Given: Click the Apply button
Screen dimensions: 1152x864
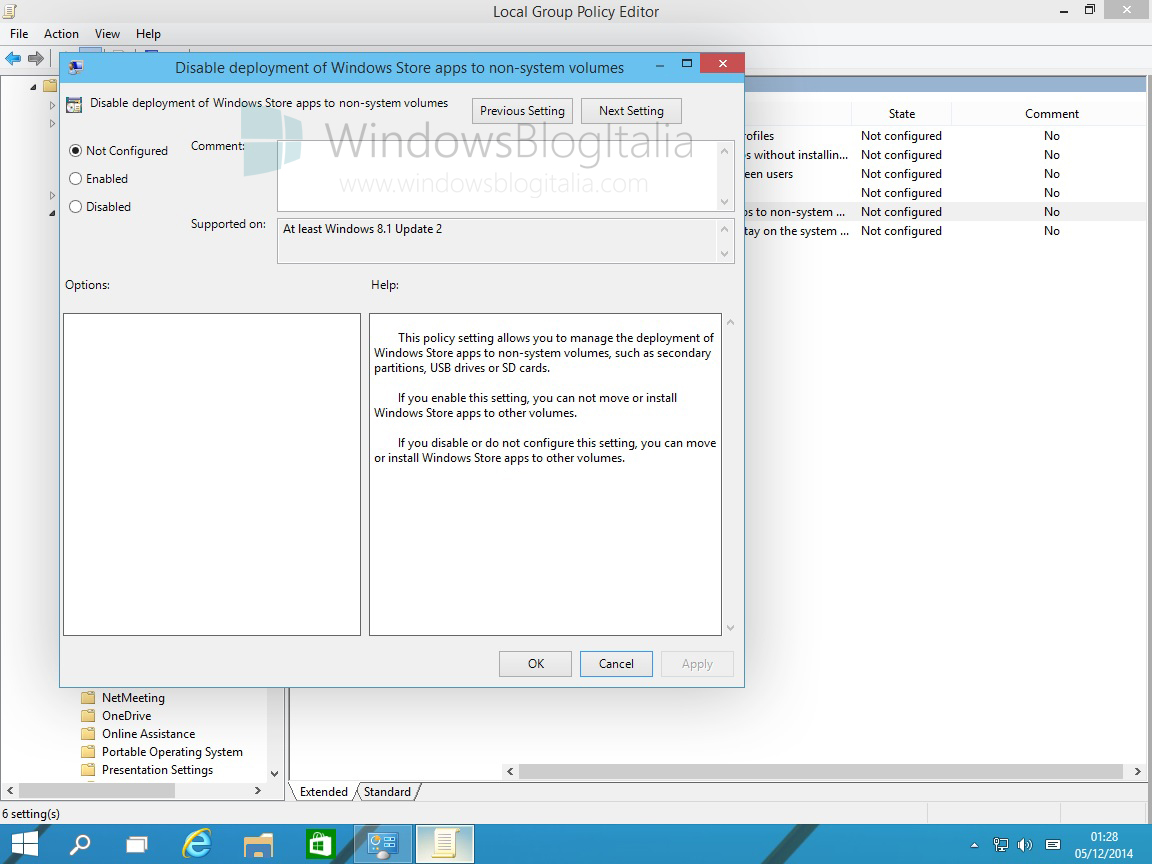Looking at the screenshot, I should tap(697, 663).
